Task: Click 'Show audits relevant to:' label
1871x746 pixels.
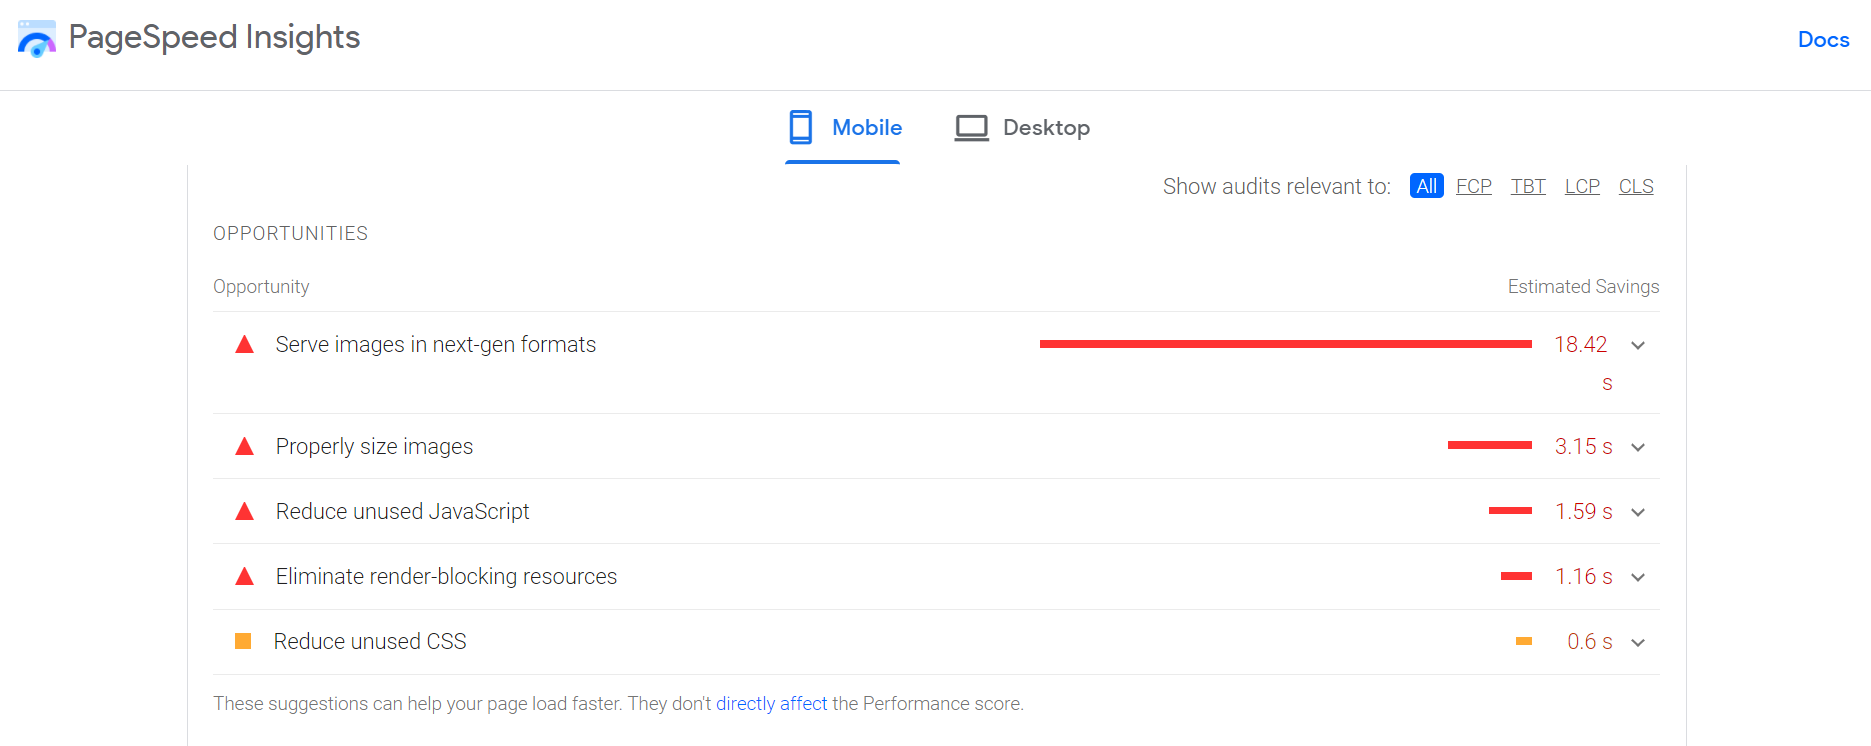Action: (x=1277, y=187)
